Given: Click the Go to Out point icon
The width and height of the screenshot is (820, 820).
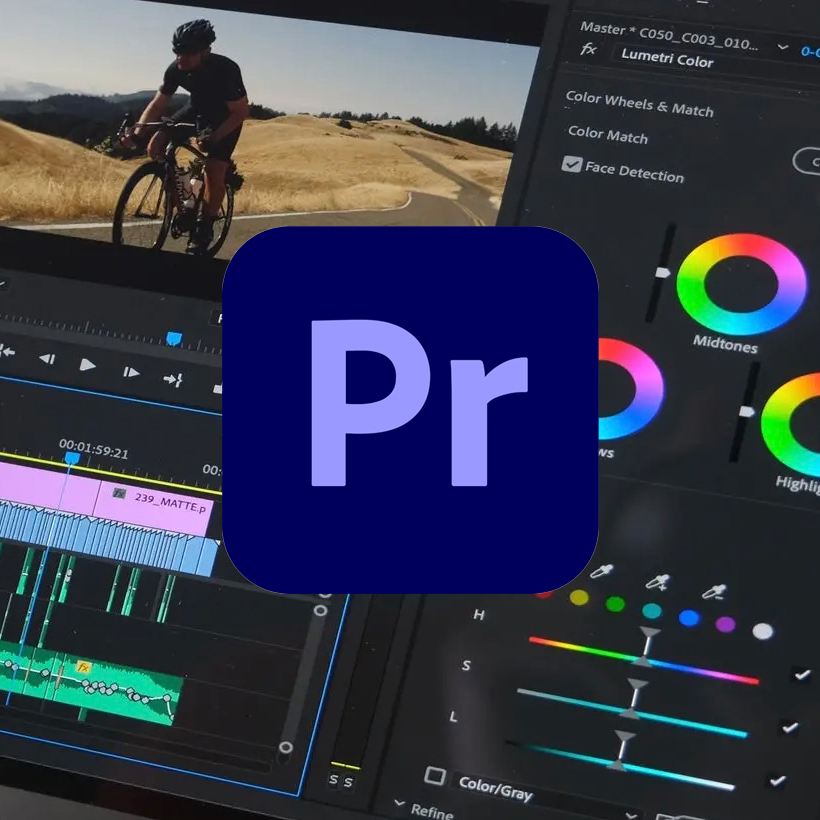Looking at the screenshot, I should pos(173,379).
